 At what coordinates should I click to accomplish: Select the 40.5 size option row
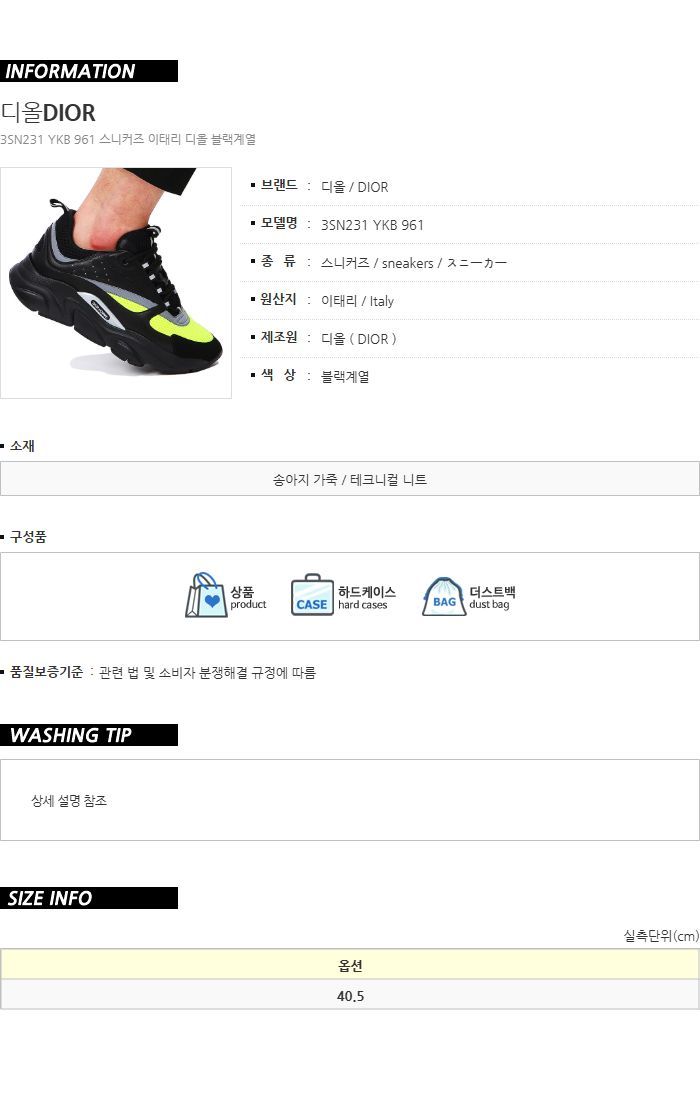pos(350,996)
